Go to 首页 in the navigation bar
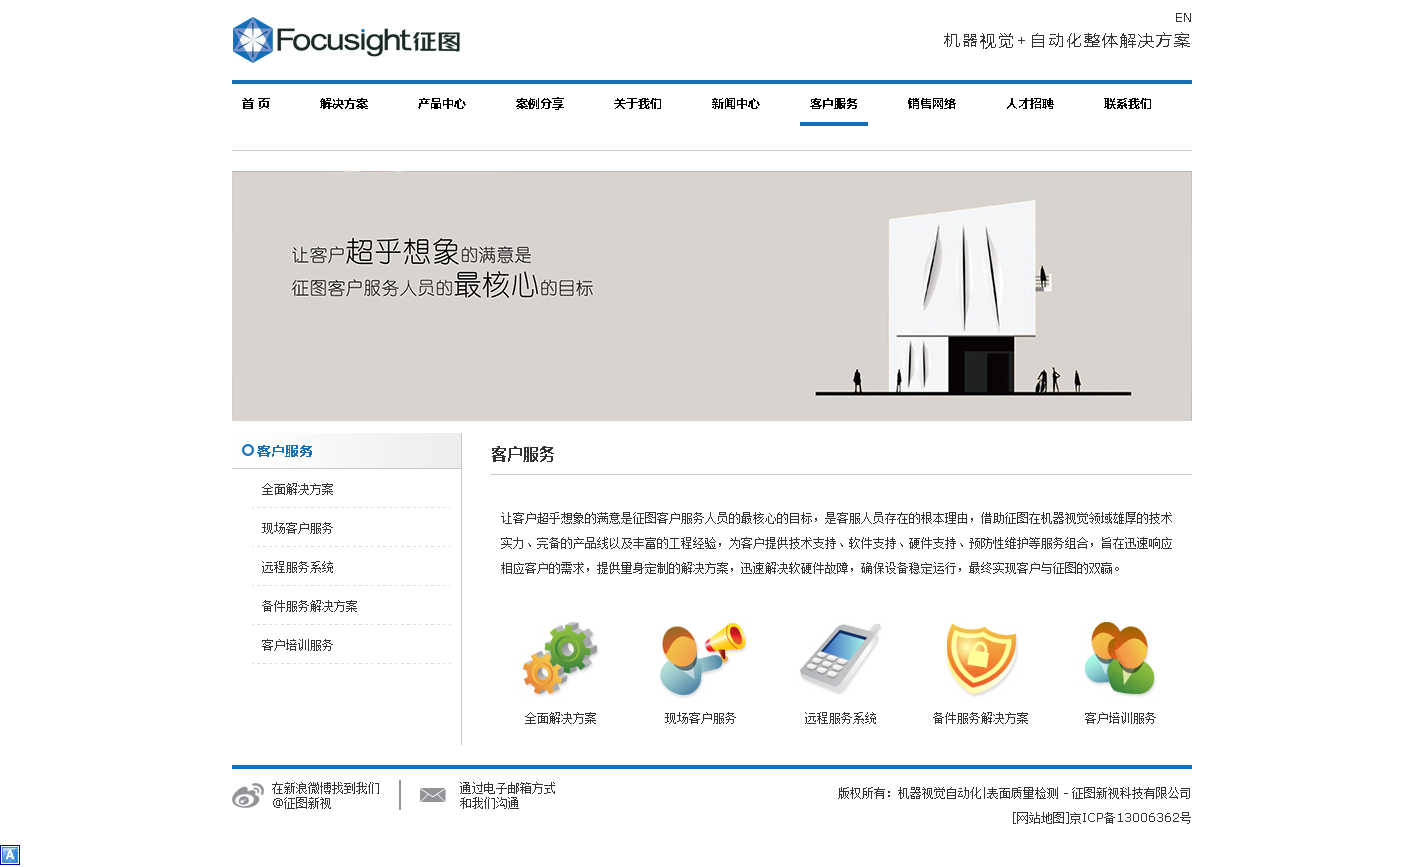 [256, 104]
